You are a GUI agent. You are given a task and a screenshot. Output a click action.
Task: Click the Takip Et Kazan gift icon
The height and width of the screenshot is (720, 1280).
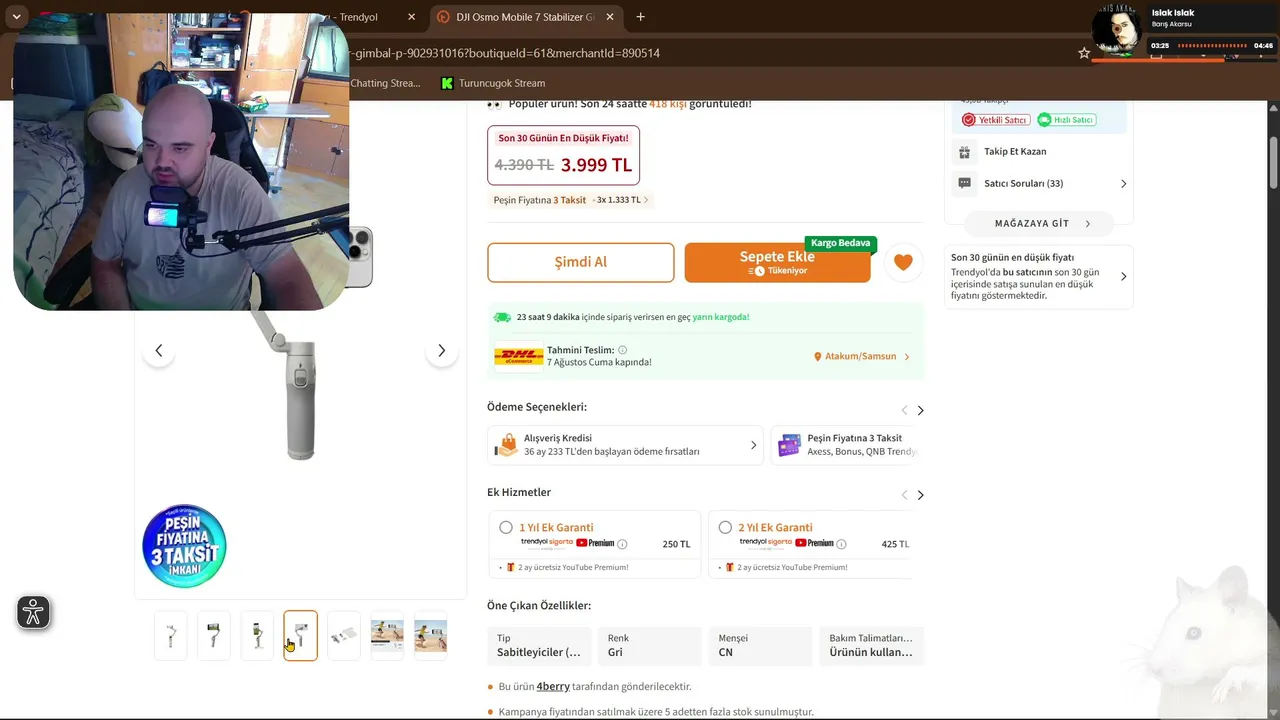[x=965, y=152]
